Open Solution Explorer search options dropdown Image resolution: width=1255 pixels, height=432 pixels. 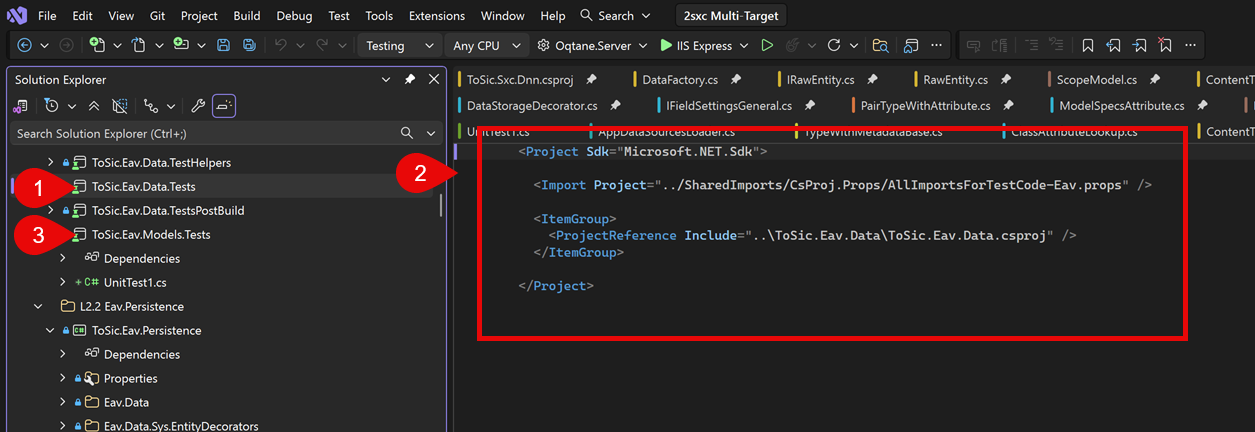click(431, 133)
